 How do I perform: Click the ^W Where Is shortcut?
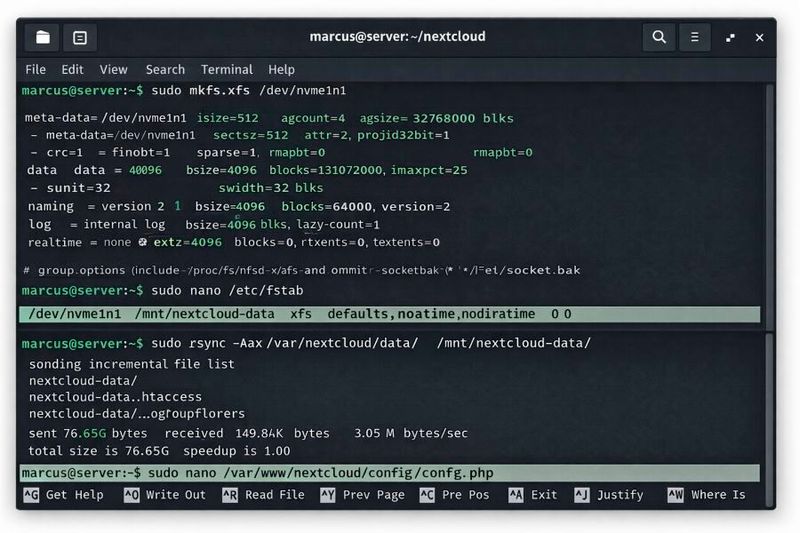point(707,495)
